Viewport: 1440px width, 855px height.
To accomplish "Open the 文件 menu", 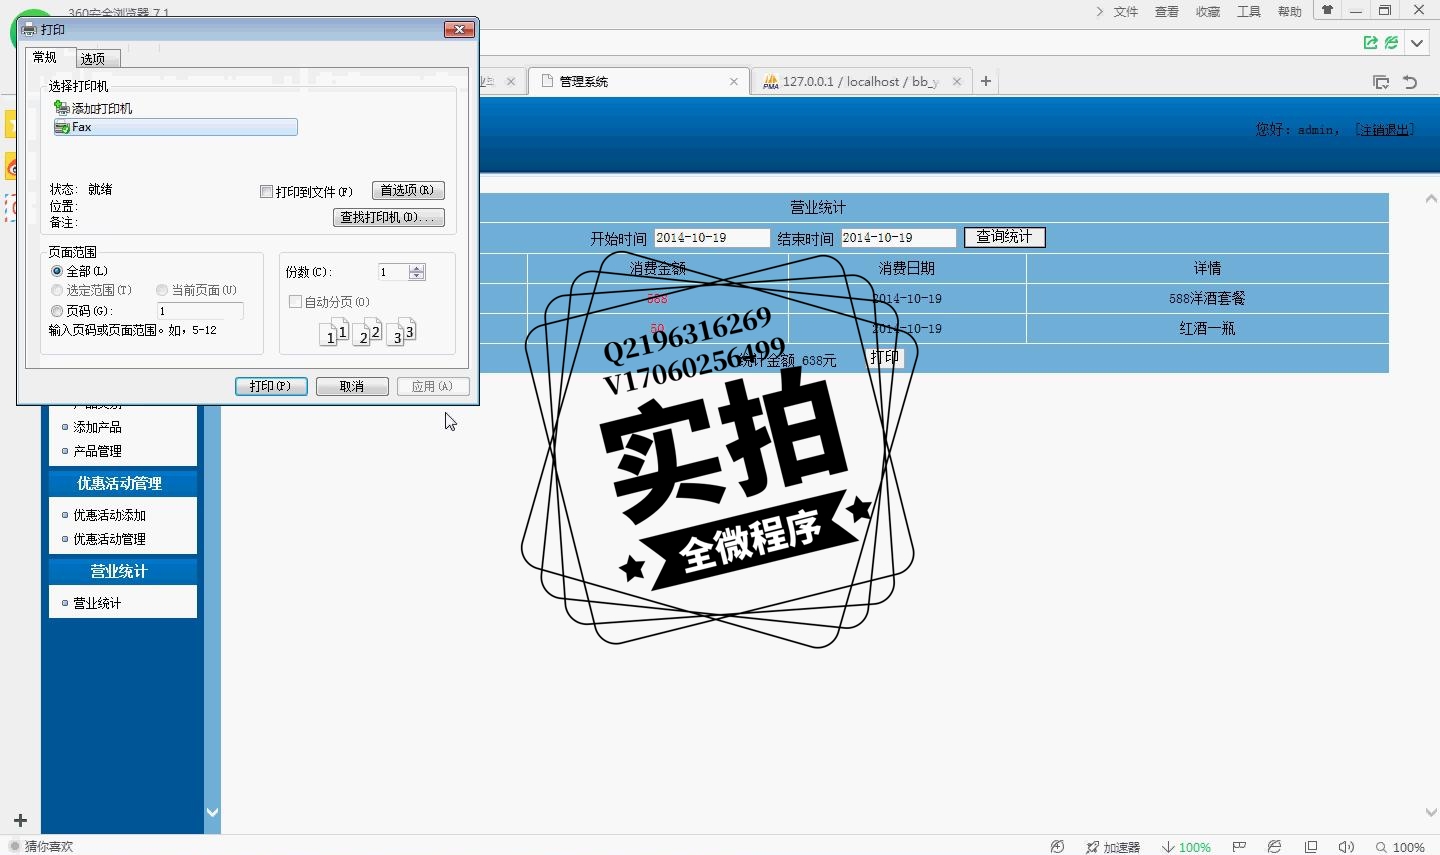I will click(x=1126, y=12).
